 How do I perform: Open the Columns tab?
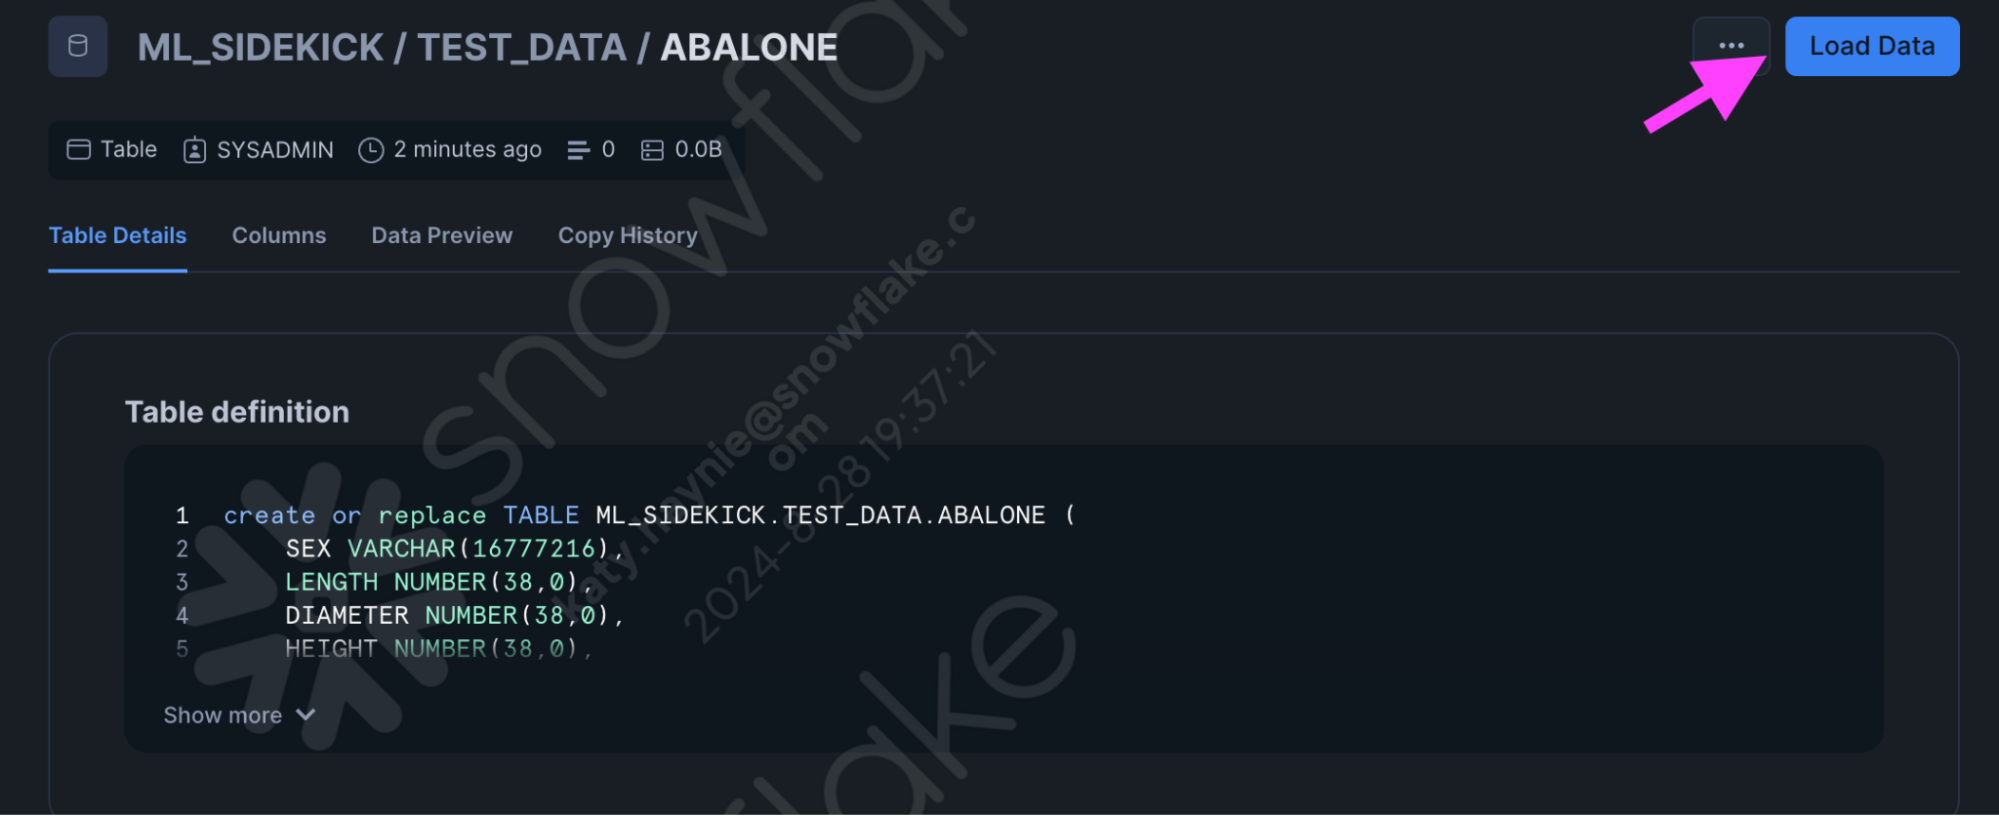click(279, 235)
